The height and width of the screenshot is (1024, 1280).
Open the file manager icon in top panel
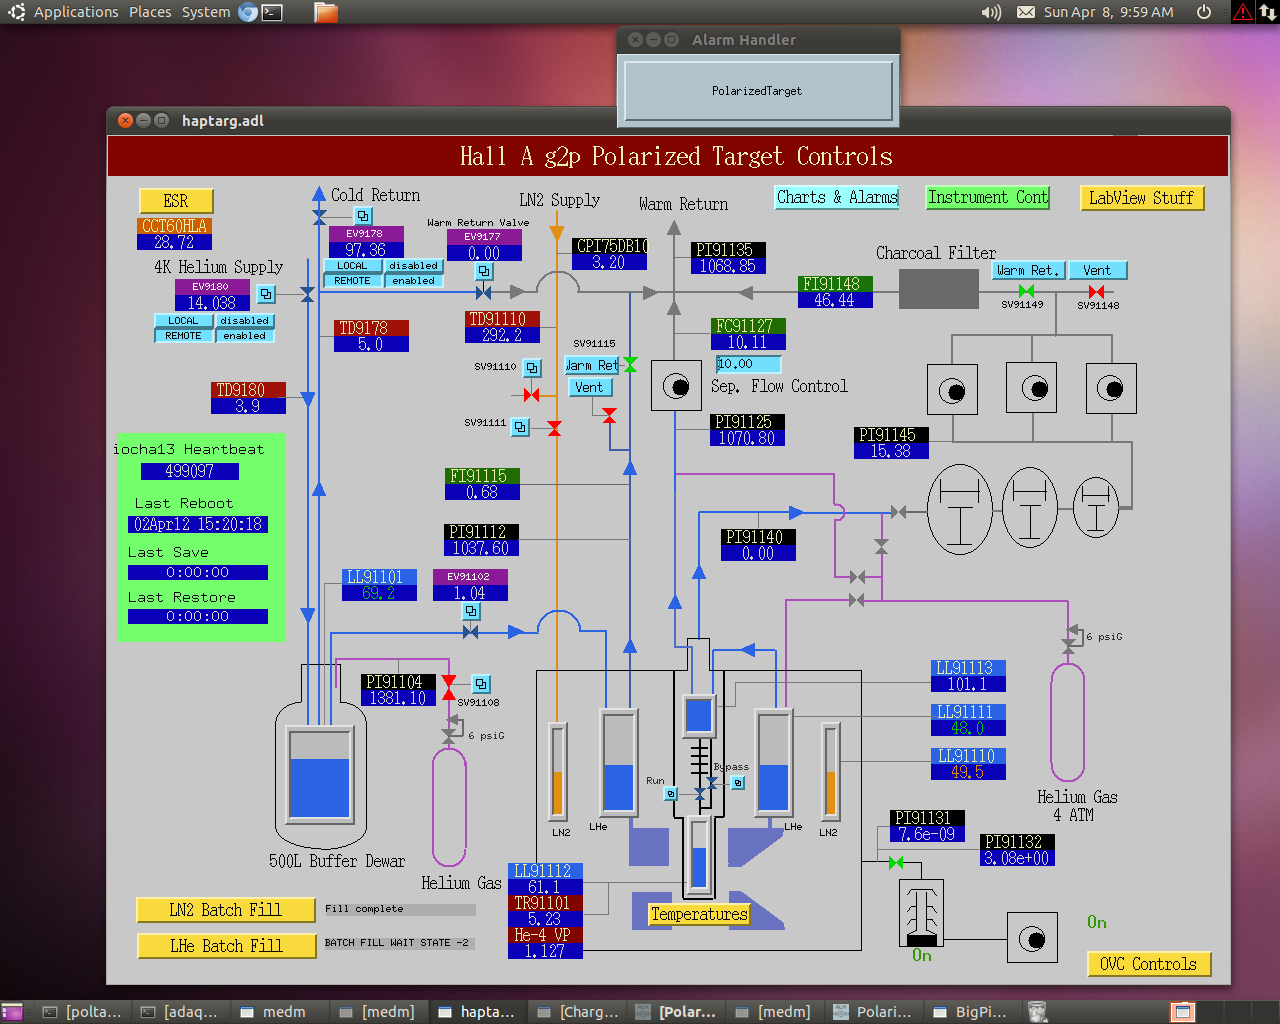[326, 12]
